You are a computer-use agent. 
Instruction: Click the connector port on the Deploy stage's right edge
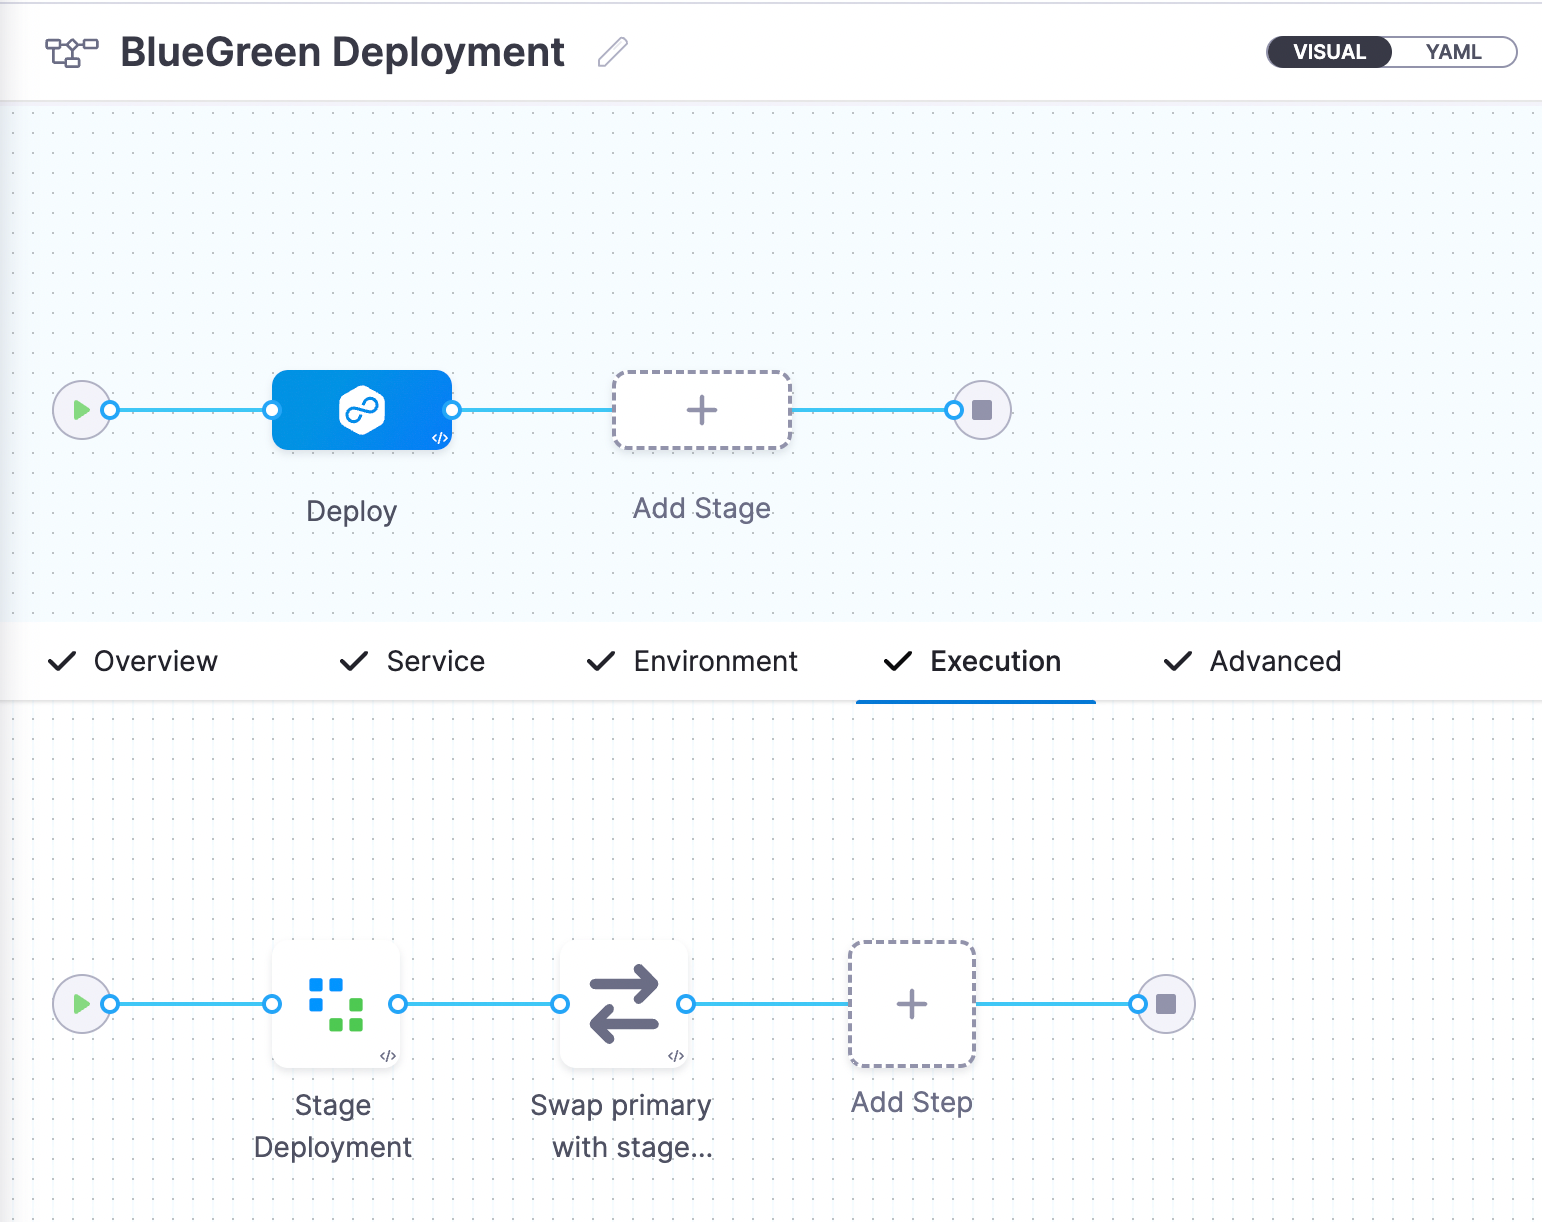point(452,410)
